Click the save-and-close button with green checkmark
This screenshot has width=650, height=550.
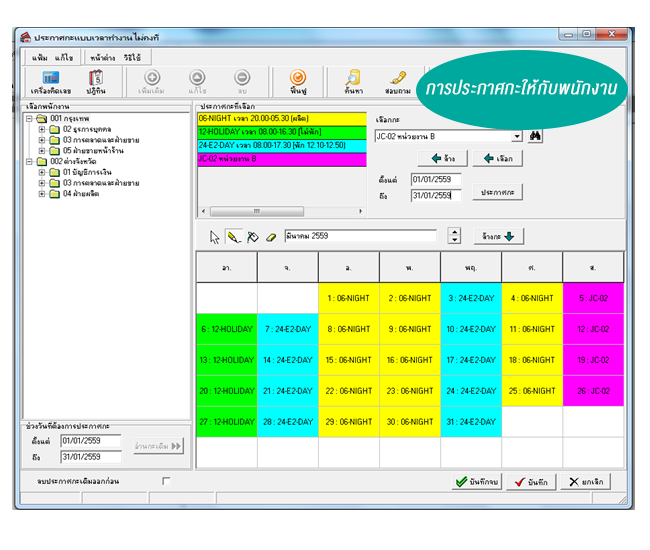(x=475, y=481)
